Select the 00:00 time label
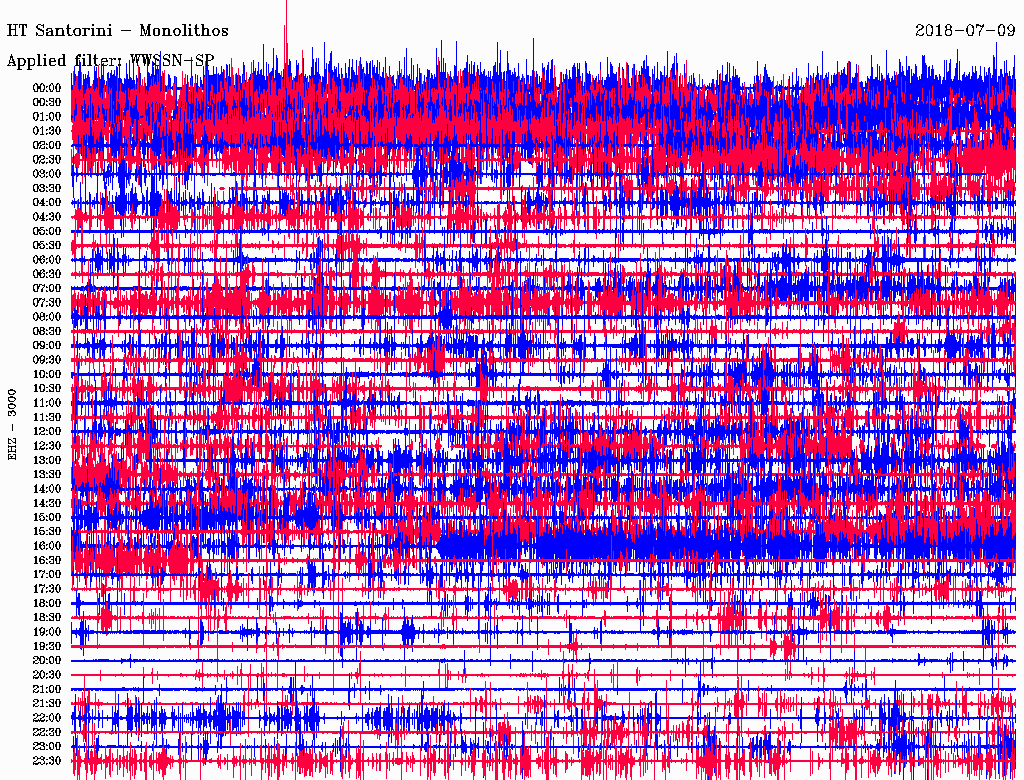This screenshot has width=1024, height=780. [x=47, y=88]
